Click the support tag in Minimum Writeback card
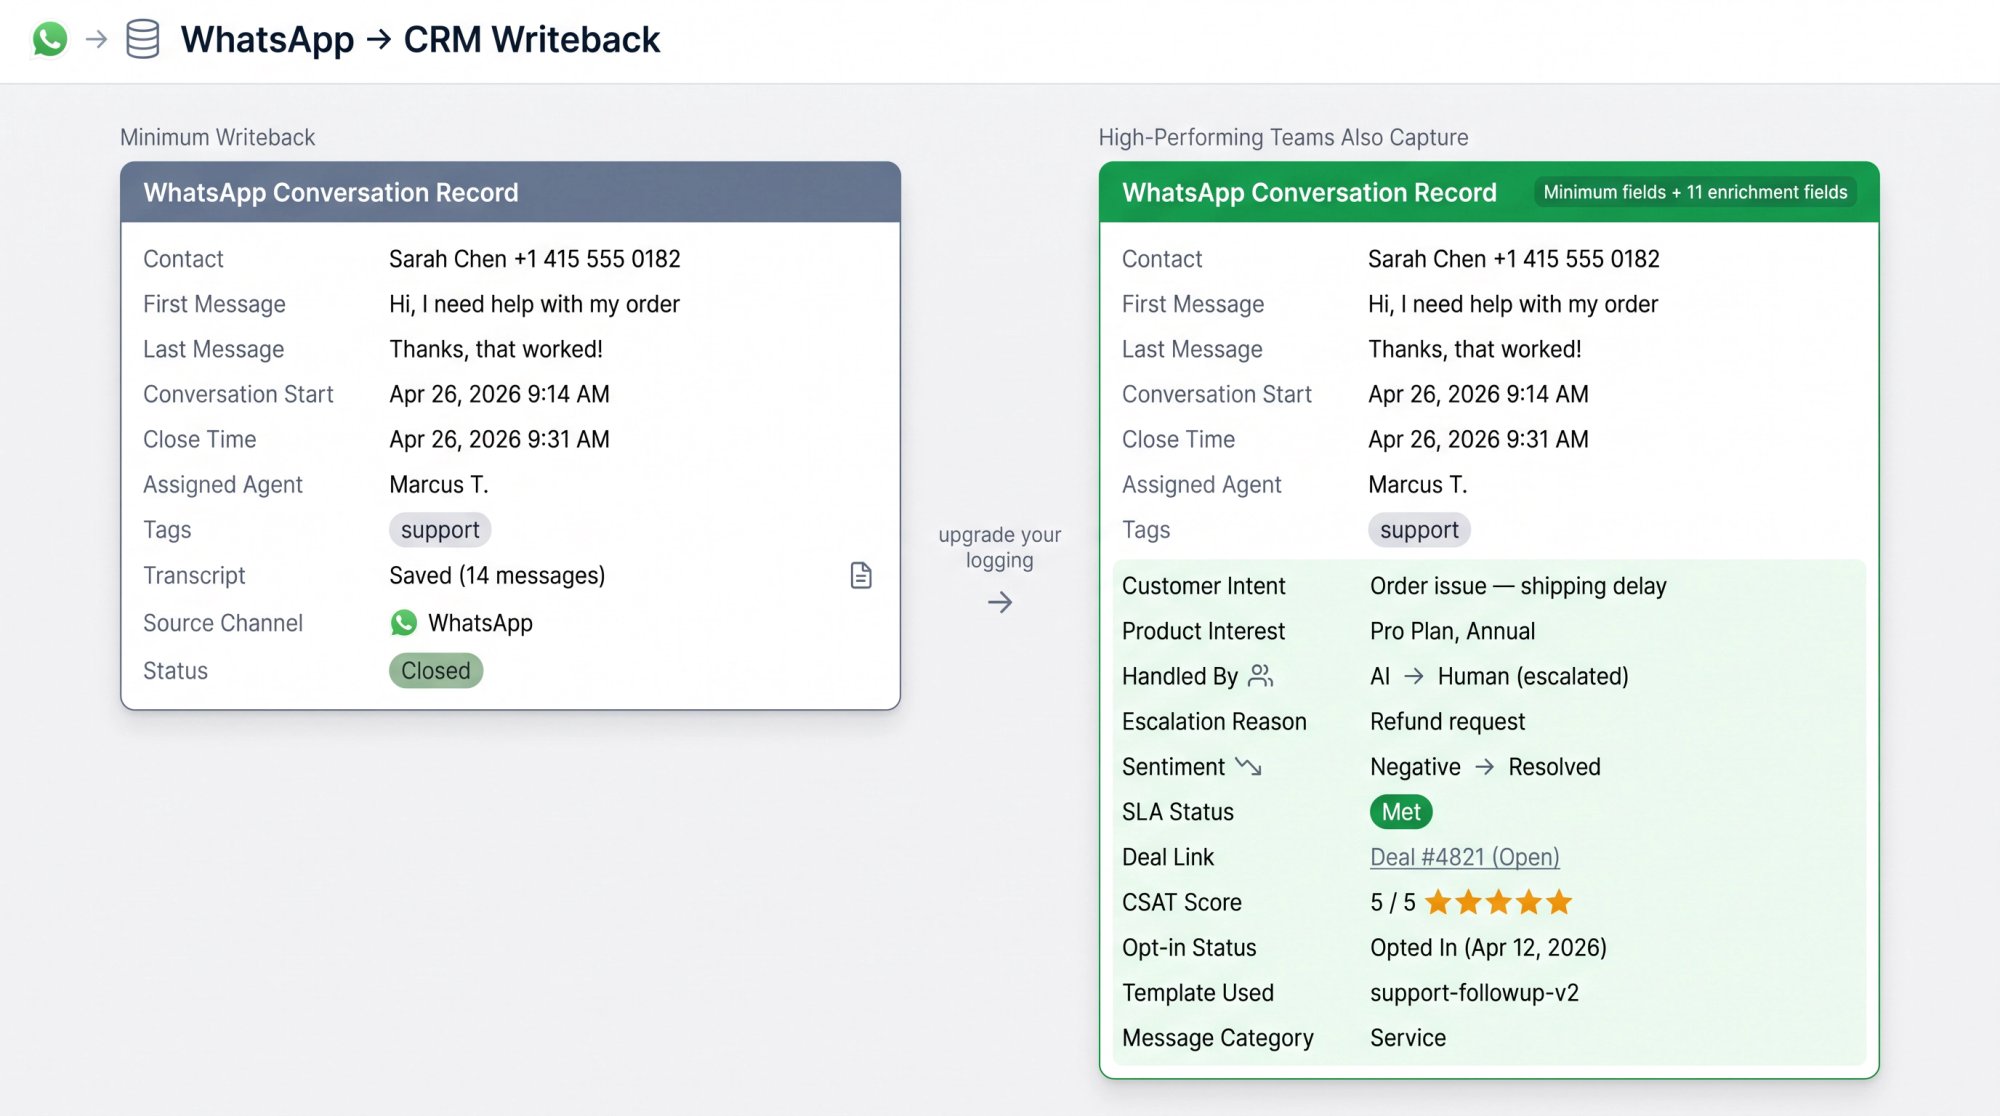 point(440,529)
